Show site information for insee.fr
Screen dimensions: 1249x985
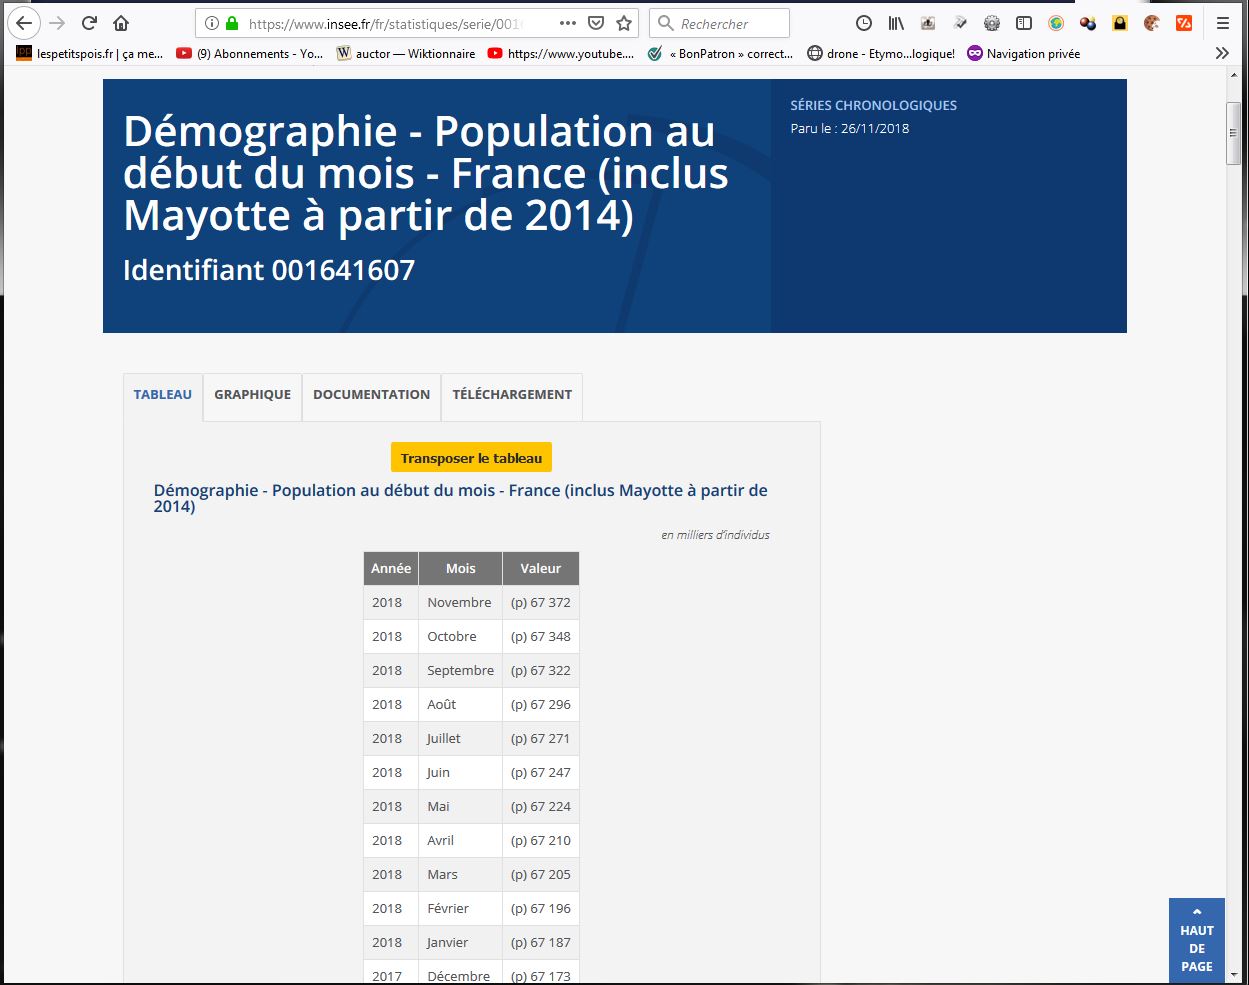pyautogui.click(x=212, y=23)
